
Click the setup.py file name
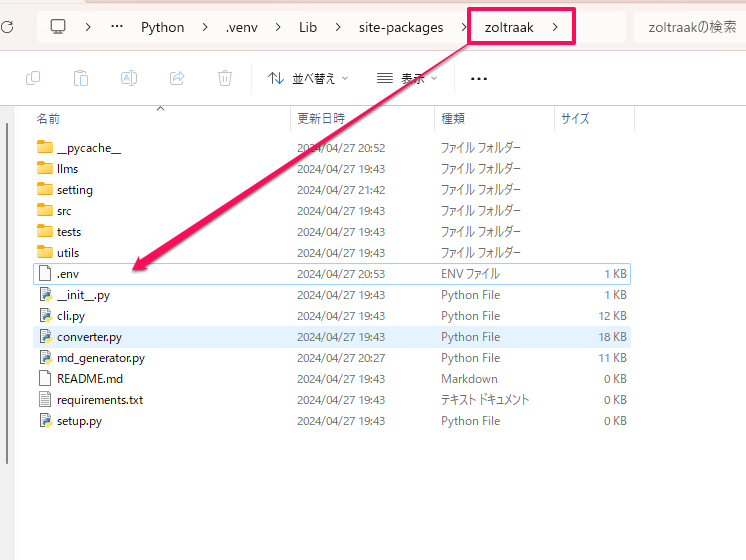[x=79, y=422]
